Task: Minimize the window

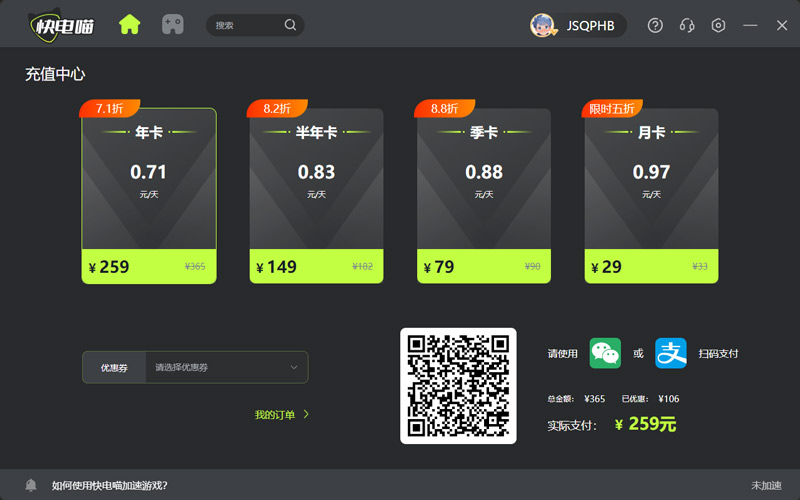Action: point(750,25)
